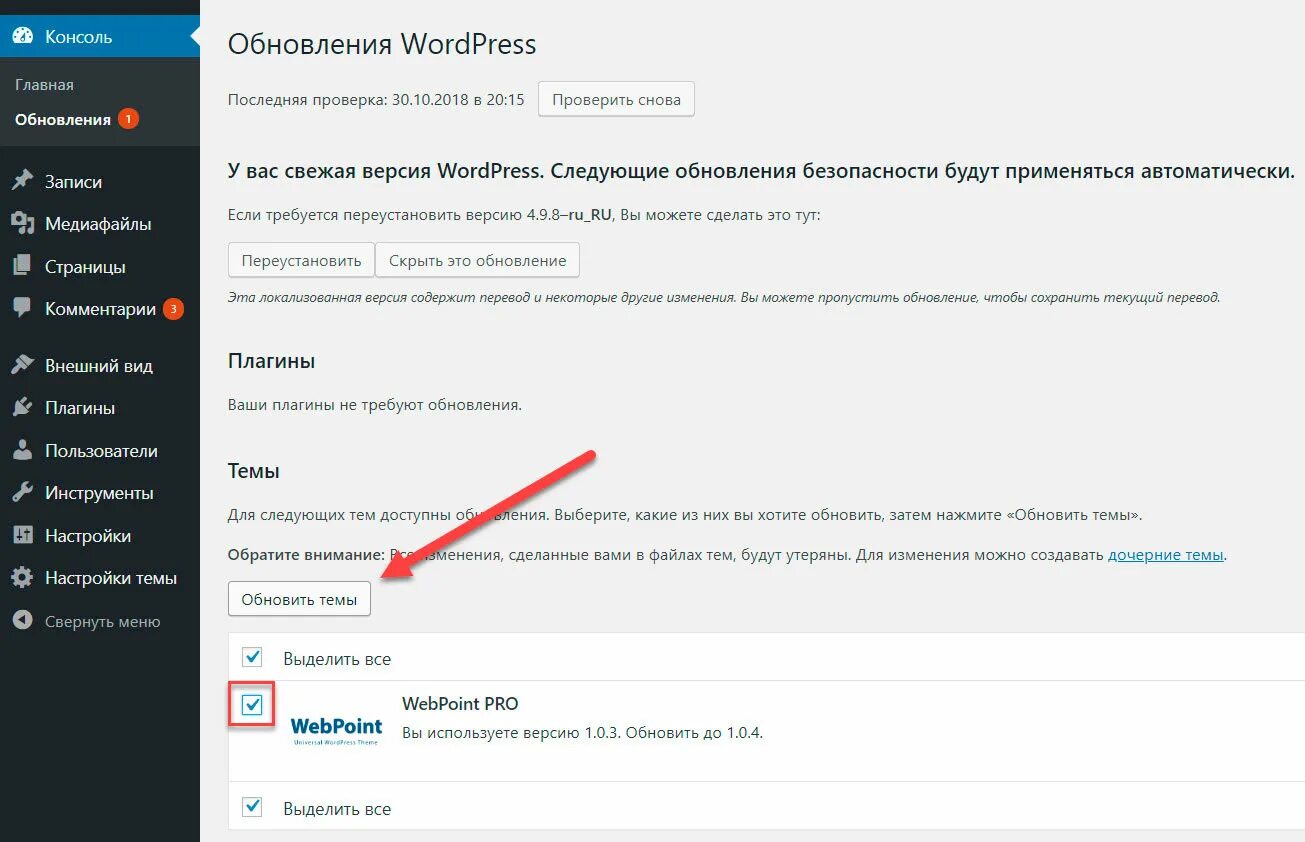Screen dimensions: 1305x842
Task: Toggle the top Выделить все checkbox
Action: pos(252,658)
